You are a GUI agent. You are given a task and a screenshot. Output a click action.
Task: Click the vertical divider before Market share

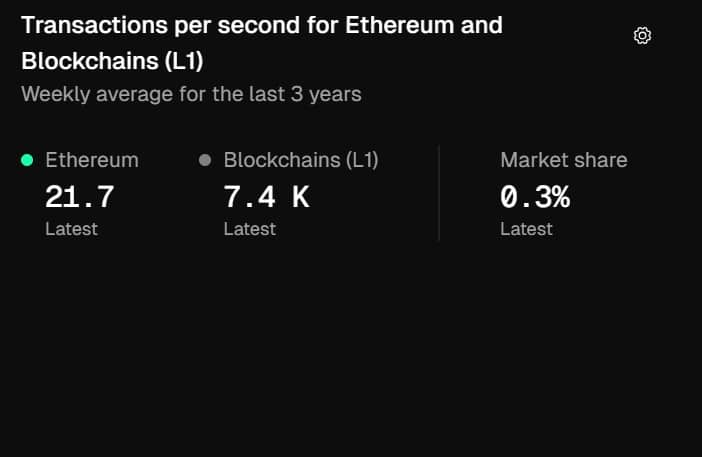[439, 193]
